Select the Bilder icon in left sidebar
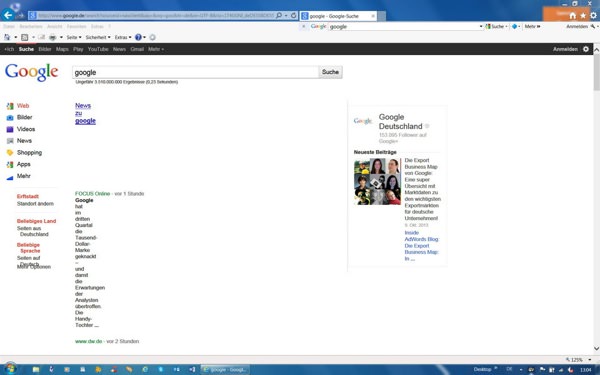This screenshot has width=600, height=375. pyautogui.click(x=10, y=117)
